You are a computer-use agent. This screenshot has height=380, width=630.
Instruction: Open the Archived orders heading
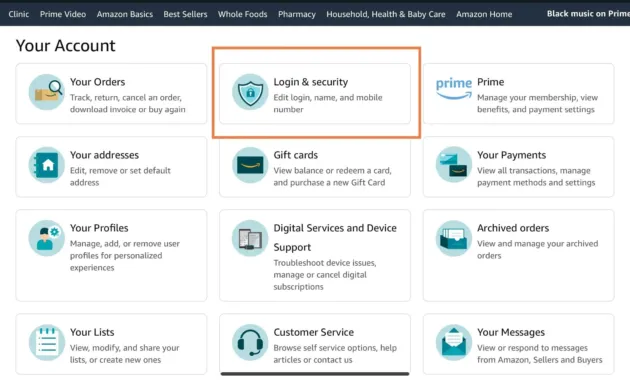513,228
